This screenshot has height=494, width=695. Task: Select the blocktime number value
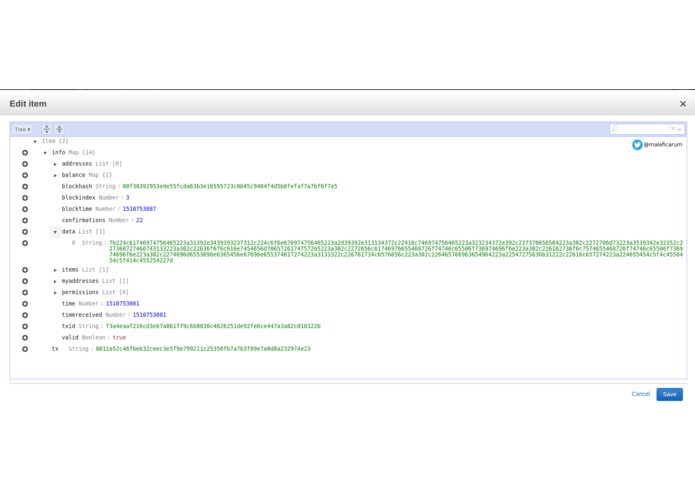point(139,209)
